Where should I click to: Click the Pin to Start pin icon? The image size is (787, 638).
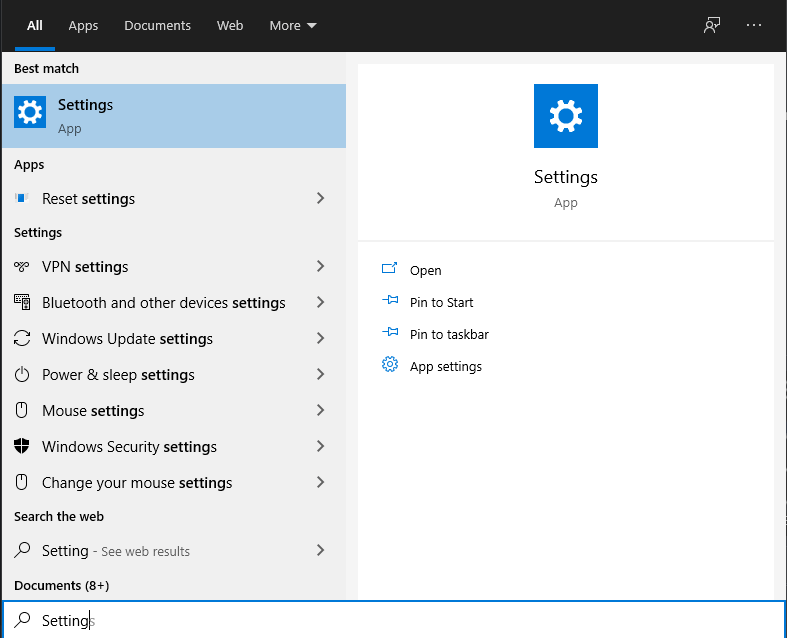390,301
